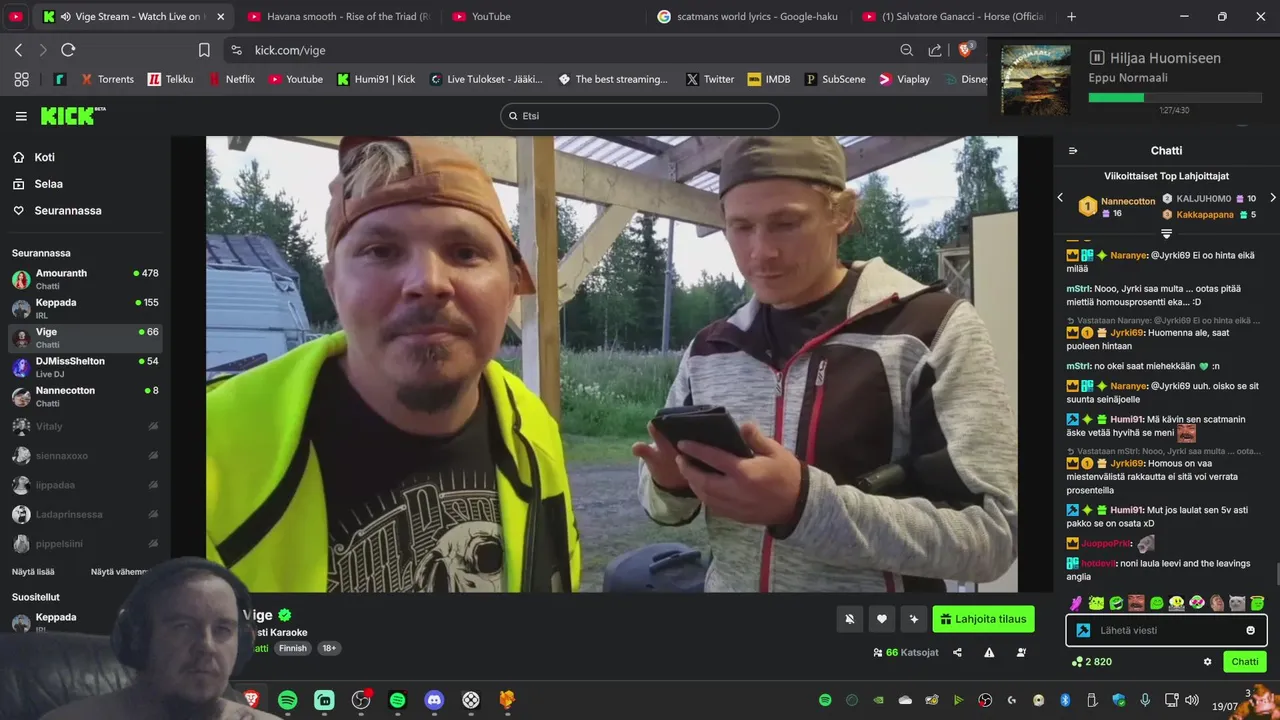This screenshot has height=720, width=1280.
Task: Click the Bluetooth tray icon
Action: click(1065, 700)
